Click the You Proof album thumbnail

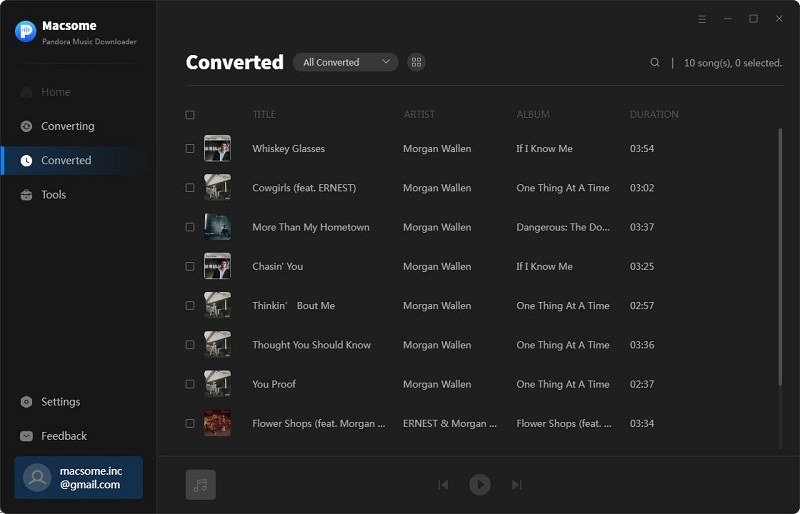pyautogui.click(x=217, y=384)
